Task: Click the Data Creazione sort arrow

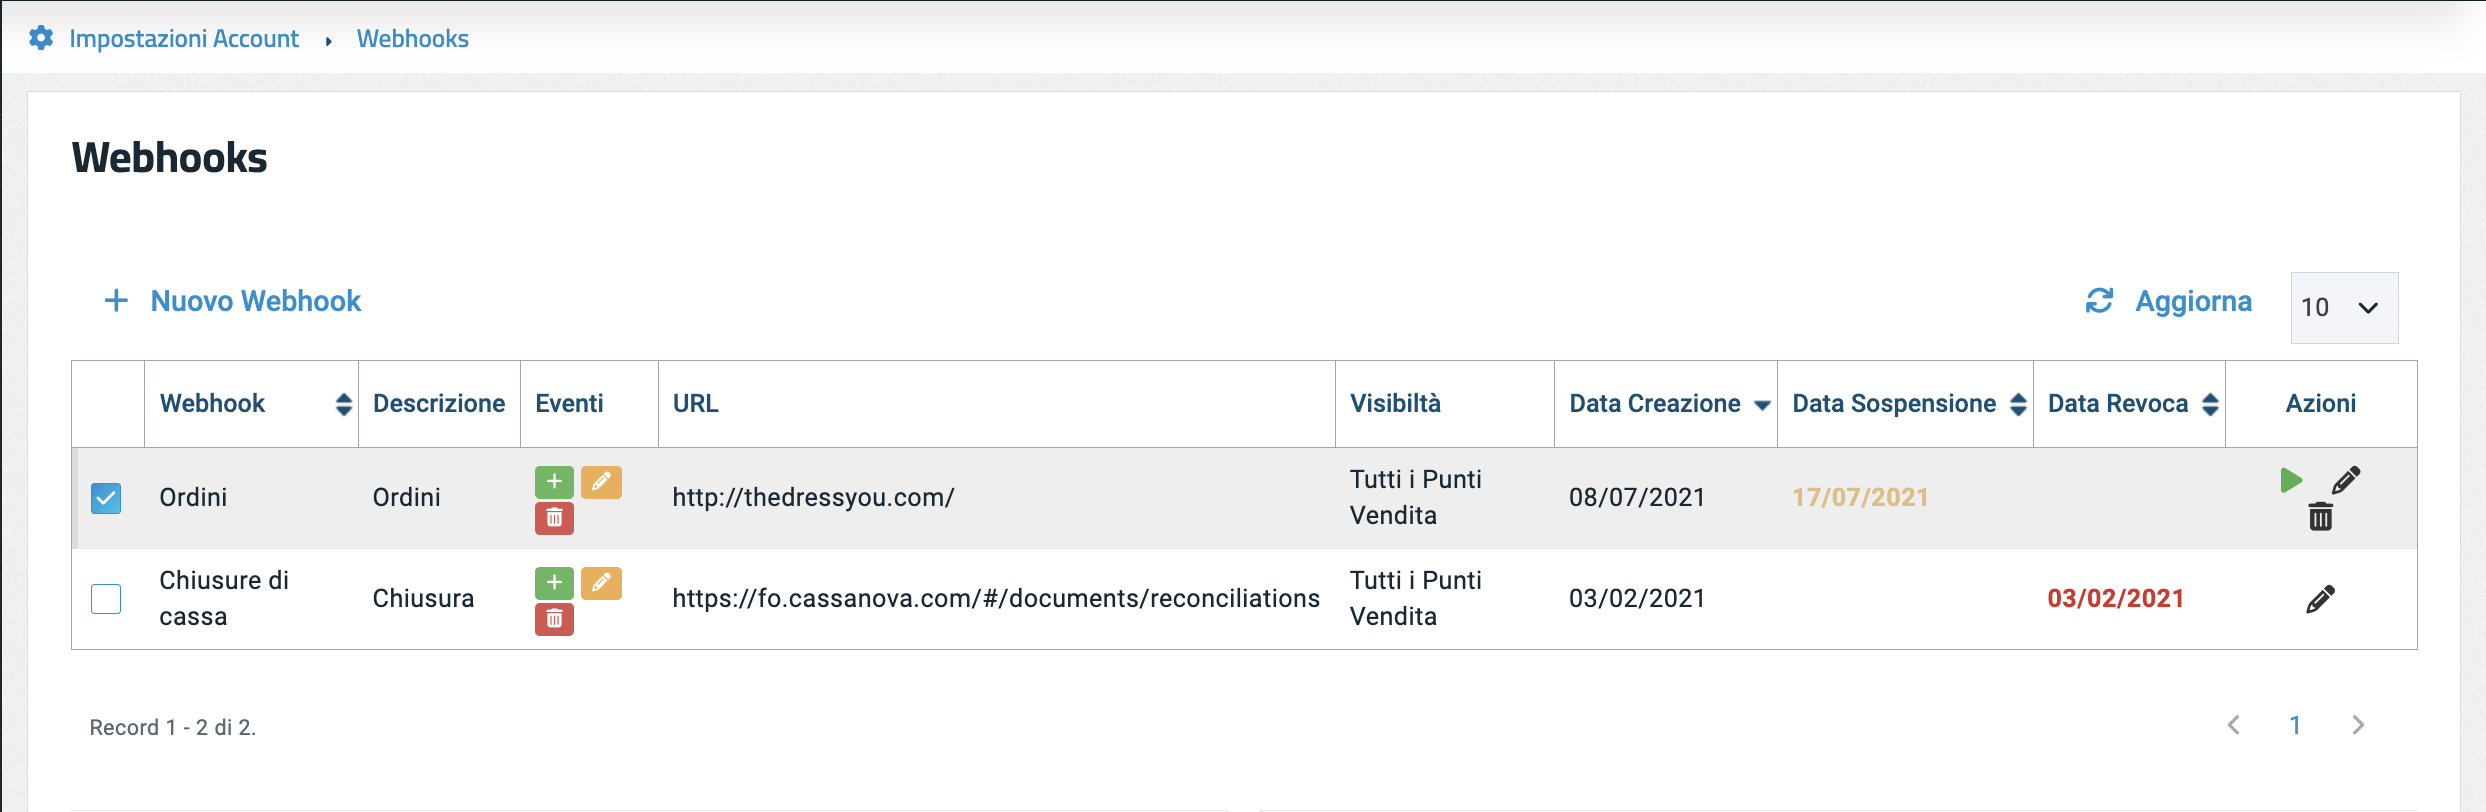Action: pyautogui.click(x=1761, y=404)
